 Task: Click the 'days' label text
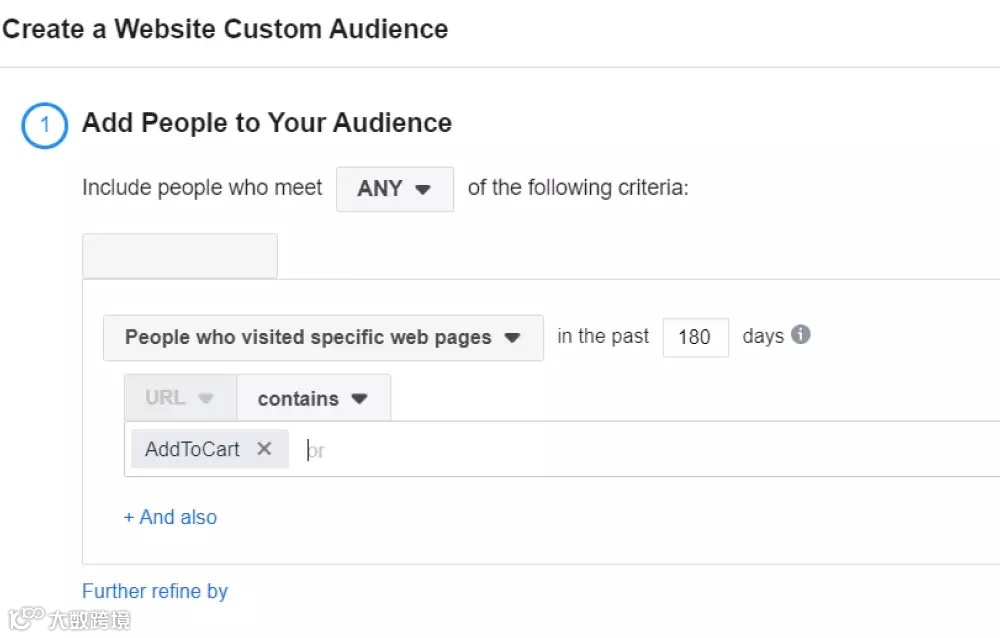coord(763,336)
